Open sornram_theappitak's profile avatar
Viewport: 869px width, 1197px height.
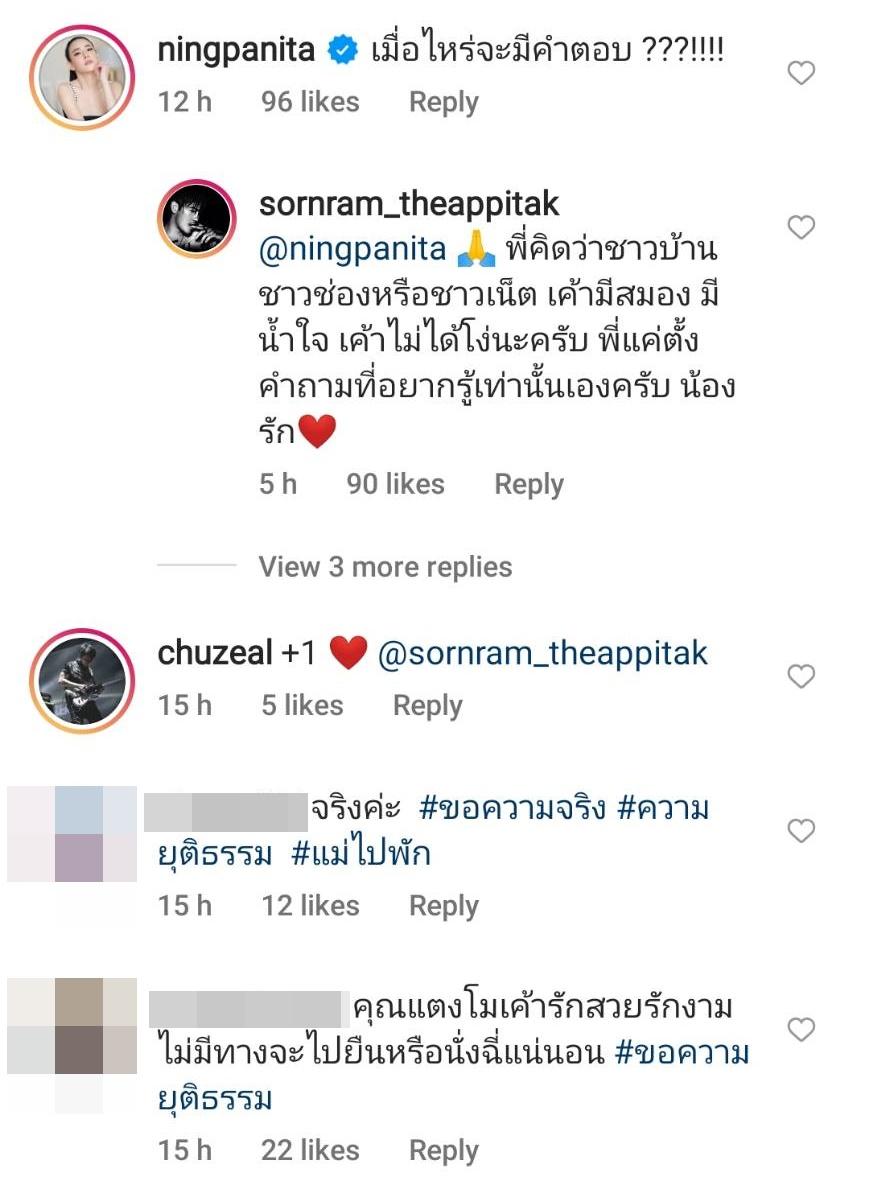(196, 218)
